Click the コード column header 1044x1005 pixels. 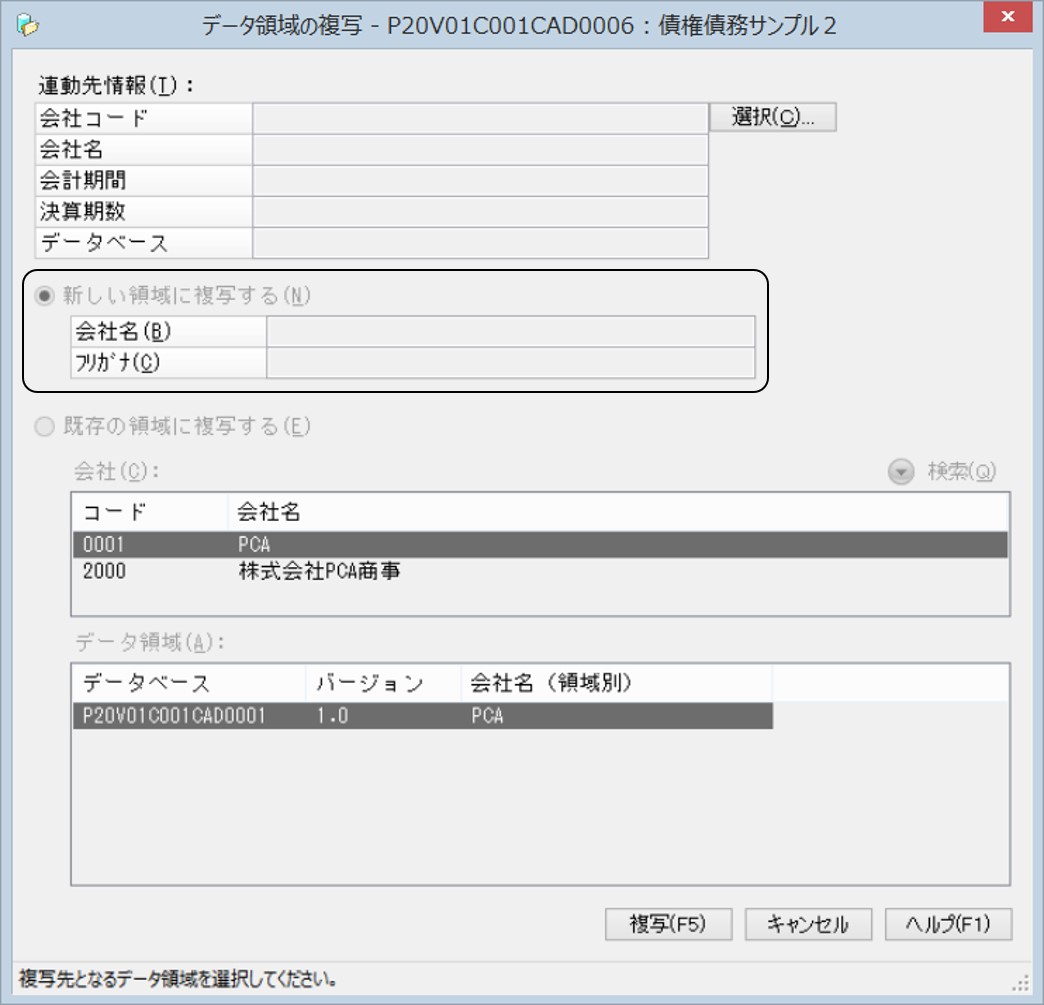click(x=149, y=513)
